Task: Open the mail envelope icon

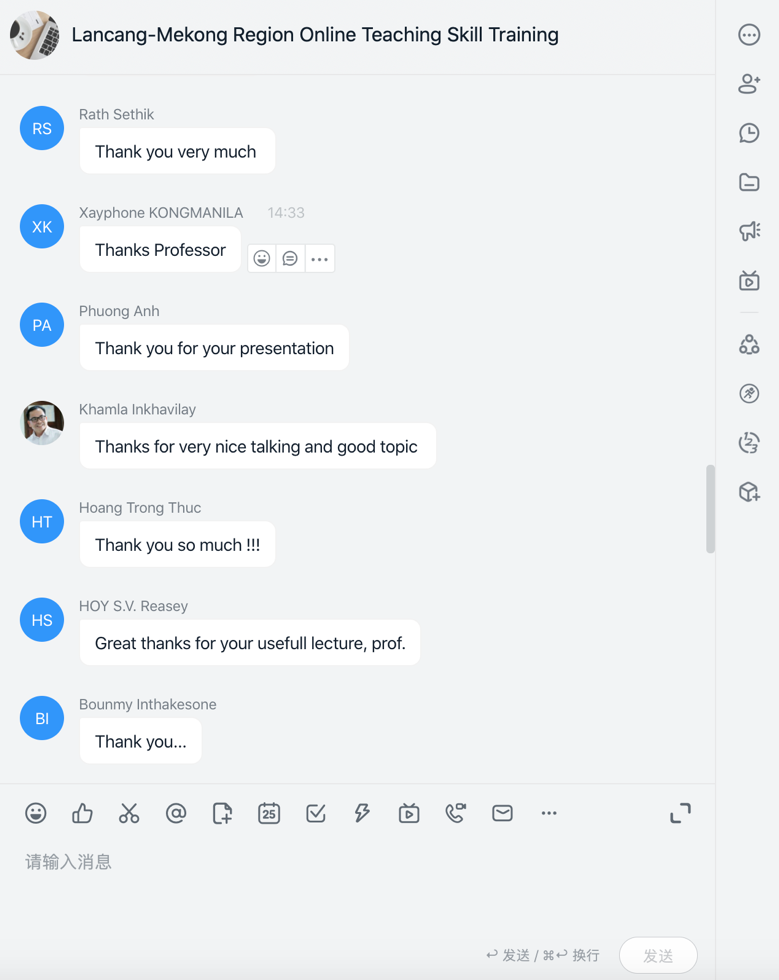Action: [502, 813]
